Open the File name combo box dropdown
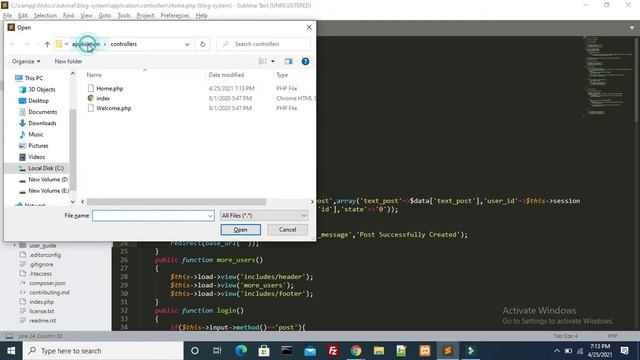This screenshot has width=640, height=360. pos(210,216)
